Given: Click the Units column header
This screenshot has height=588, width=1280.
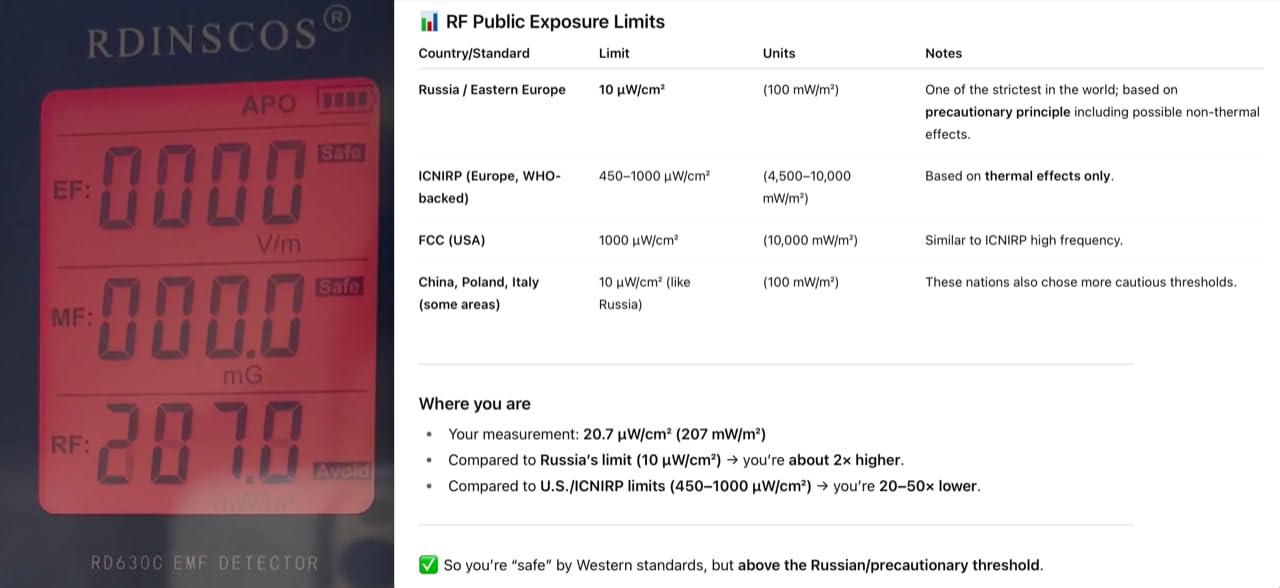Looking at the screenshot, I should pyautogui.click(x=780, y=53).
